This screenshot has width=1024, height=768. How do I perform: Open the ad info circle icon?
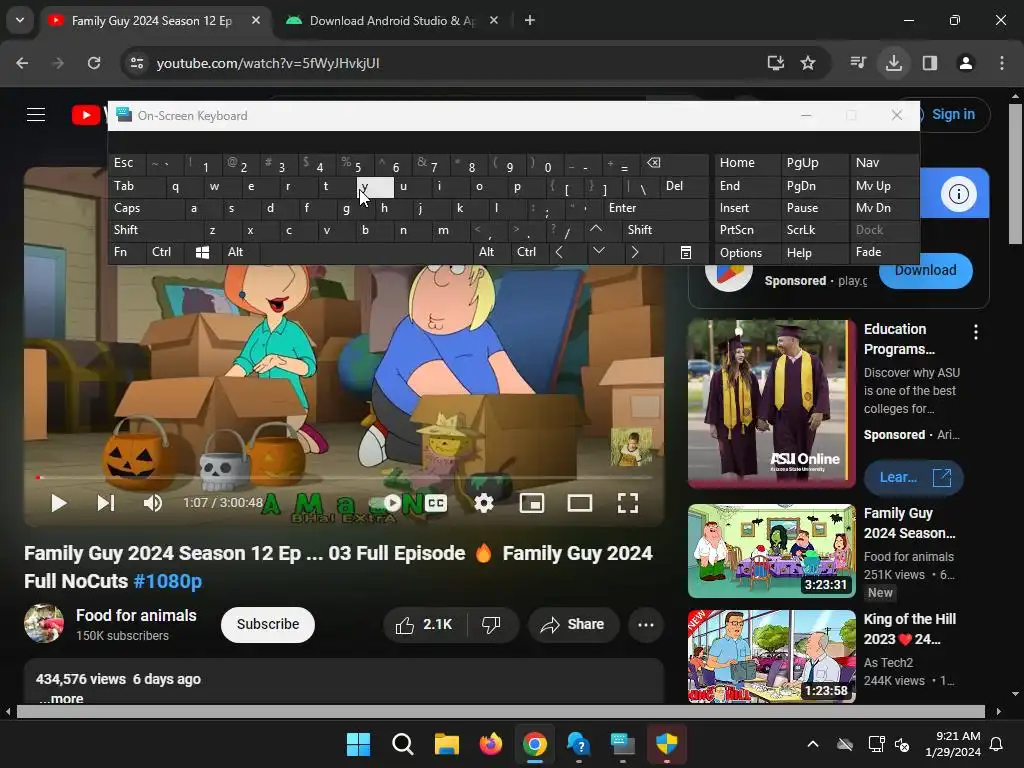tap(958, 194)
